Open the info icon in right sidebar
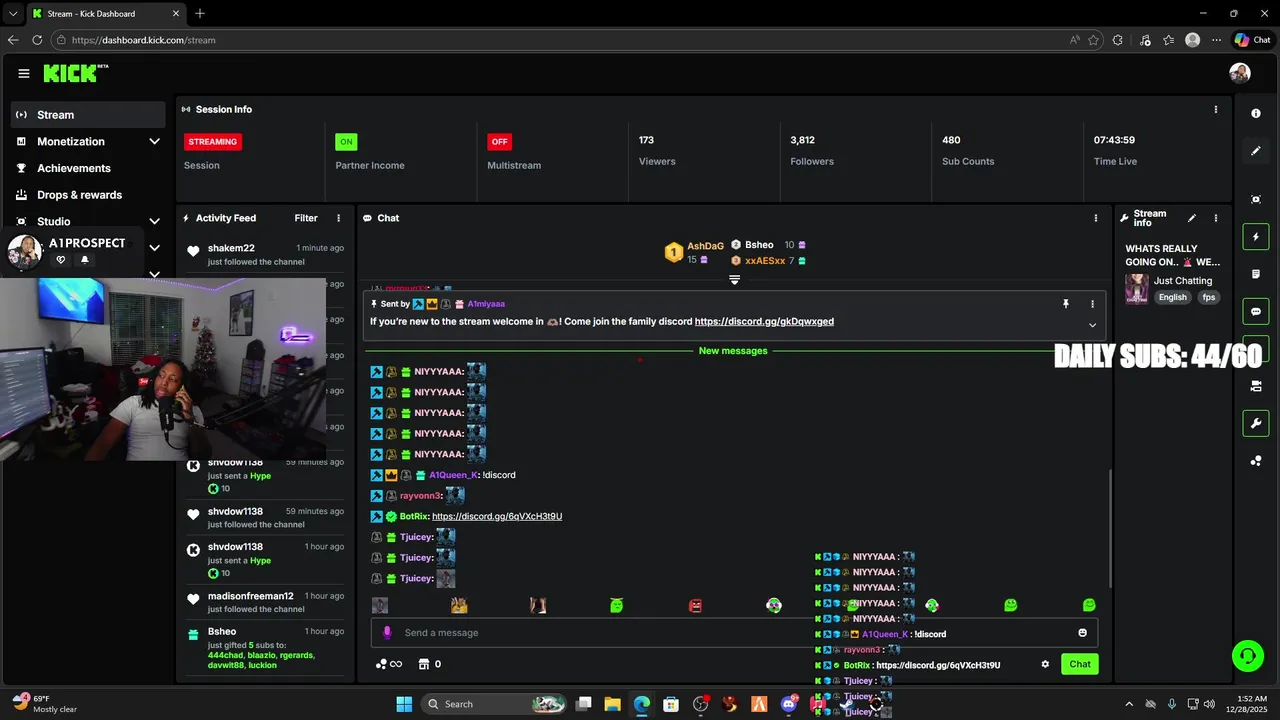 pyautogui.click(x=1256, y=114)
